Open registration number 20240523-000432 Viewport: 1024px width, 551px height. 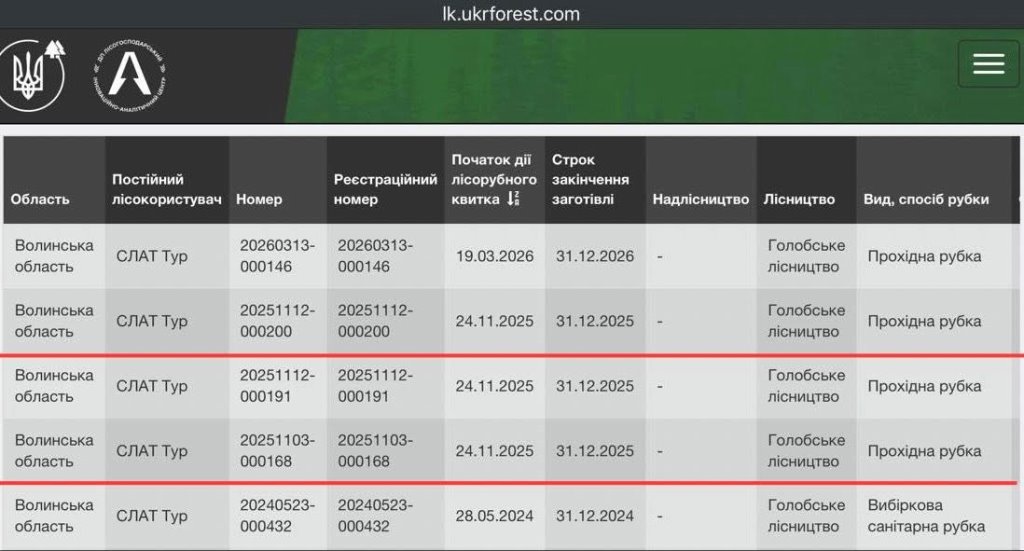click(x=375, y=516)
